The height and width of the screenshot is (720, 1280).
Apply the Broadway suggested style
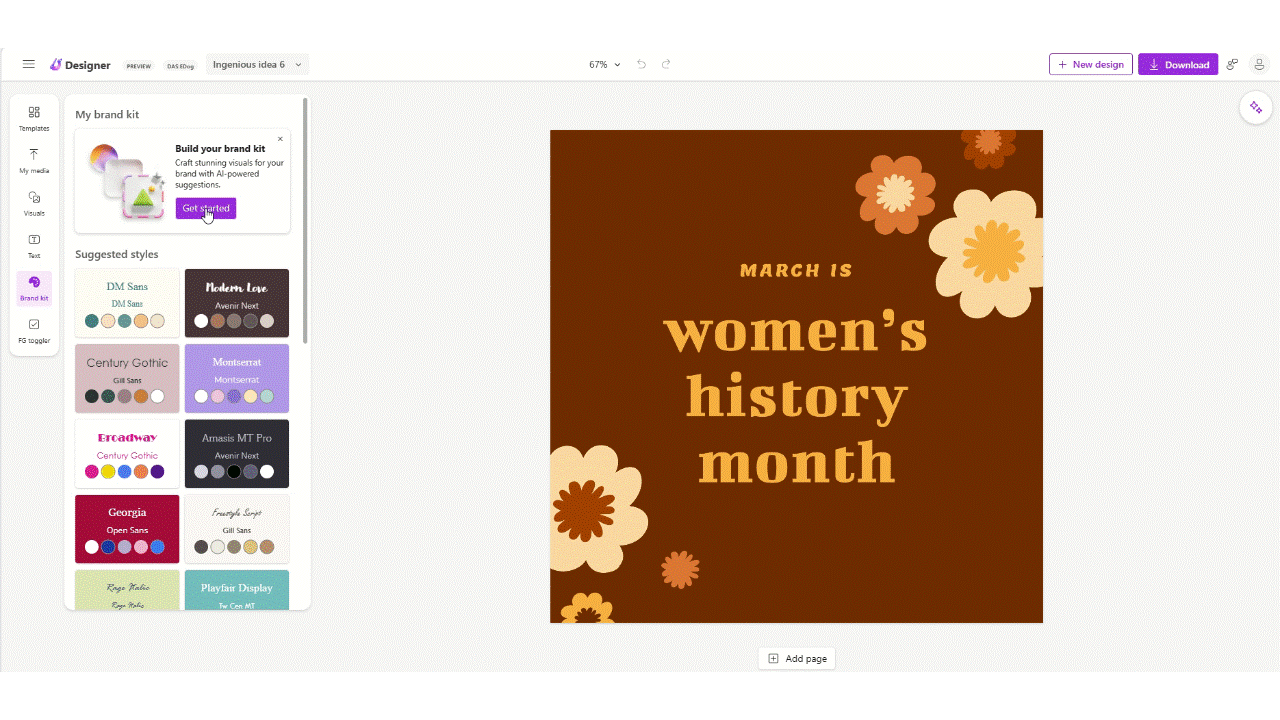[127, 454]
